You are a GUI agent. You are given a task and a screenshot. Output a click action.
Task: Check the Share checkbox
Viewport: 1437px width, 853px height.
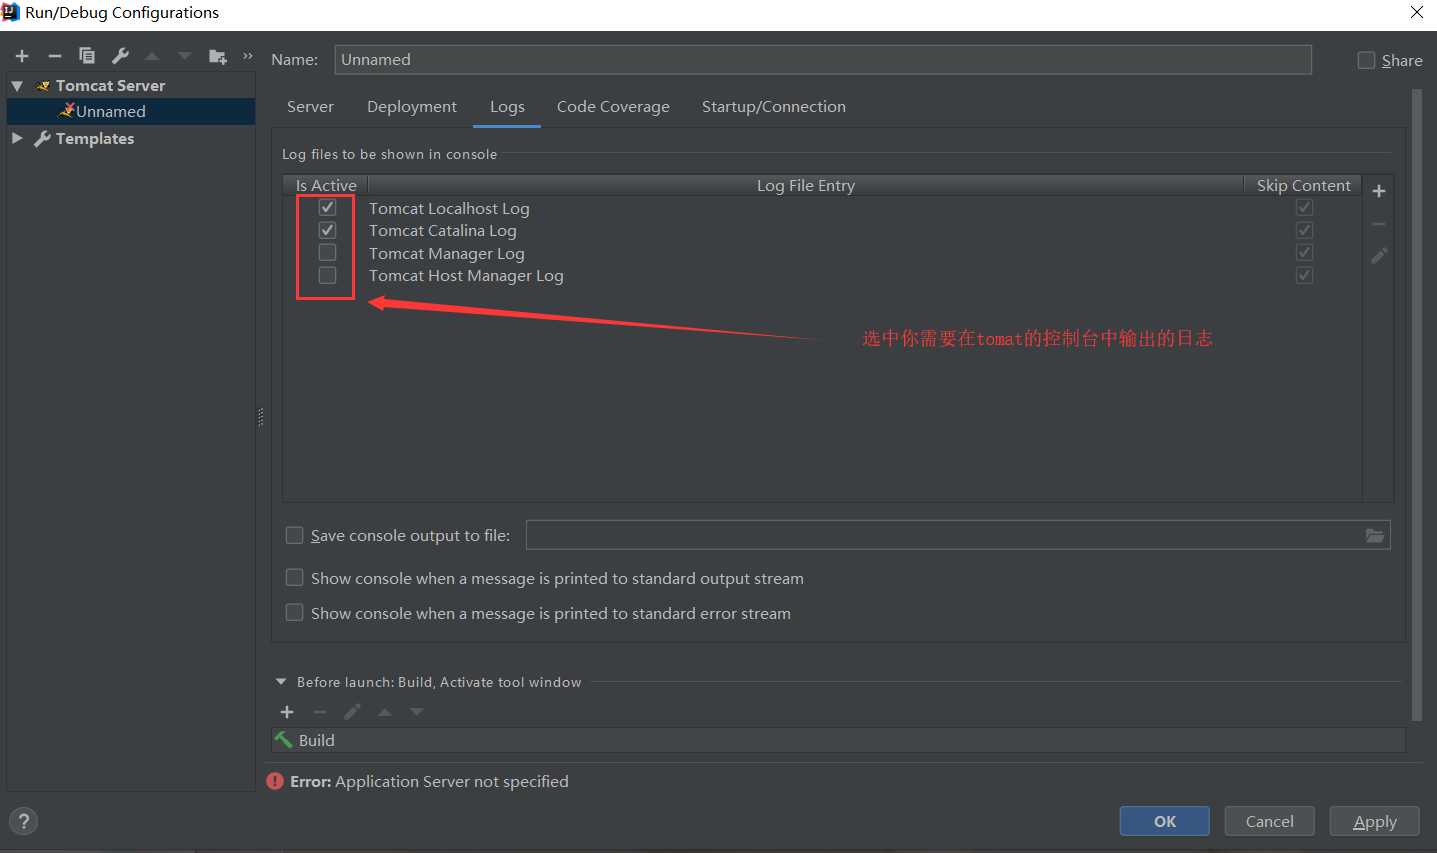pos(1366,60)
